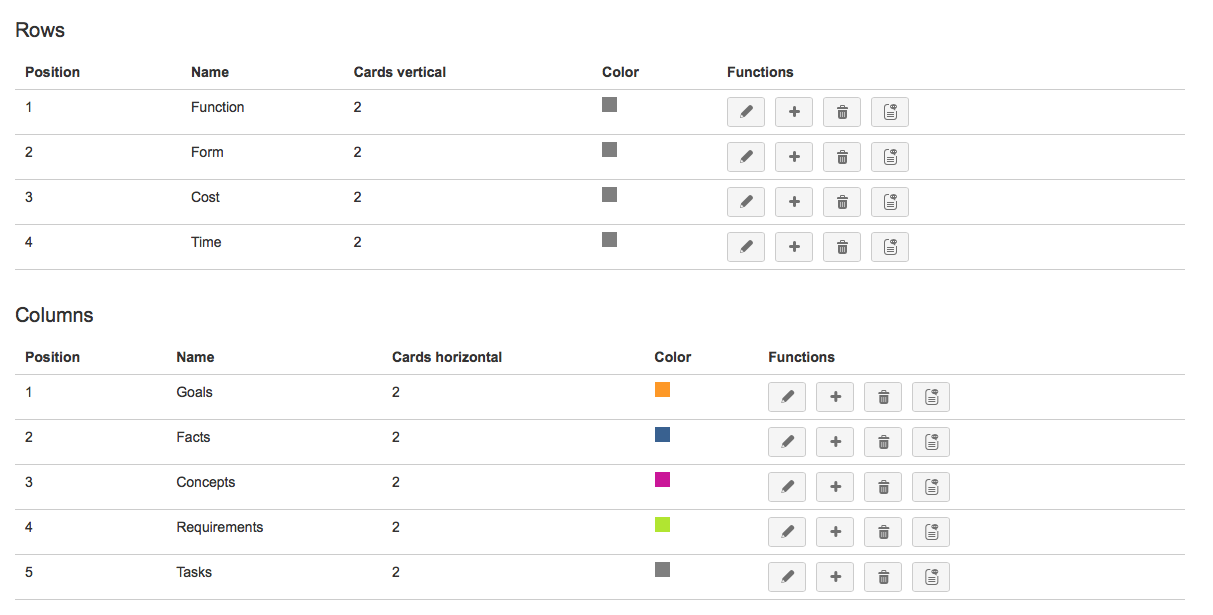Viewport: 1213px width, 615px height.
Task: Click the green color swatch for Requirements
Action: [x=662, y=524]
